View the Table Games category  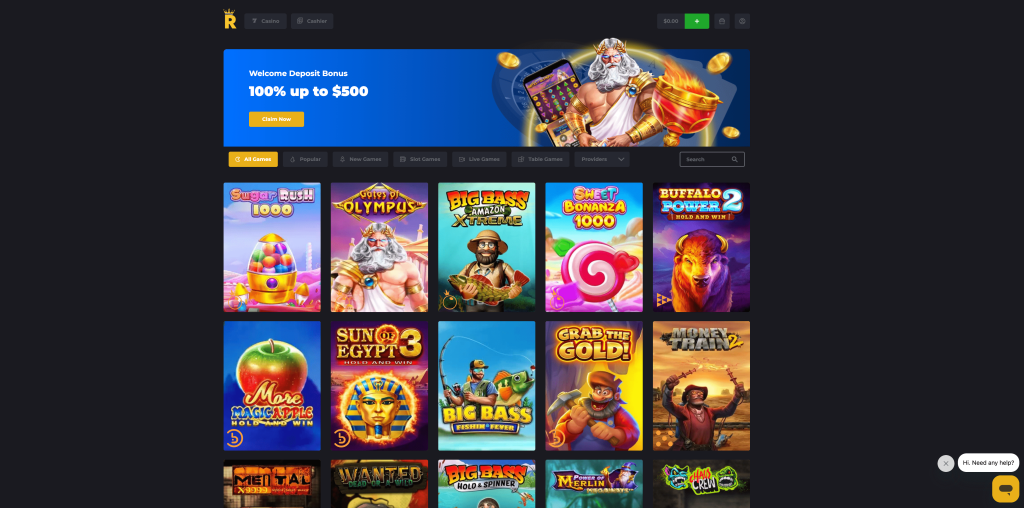point(540,159)
